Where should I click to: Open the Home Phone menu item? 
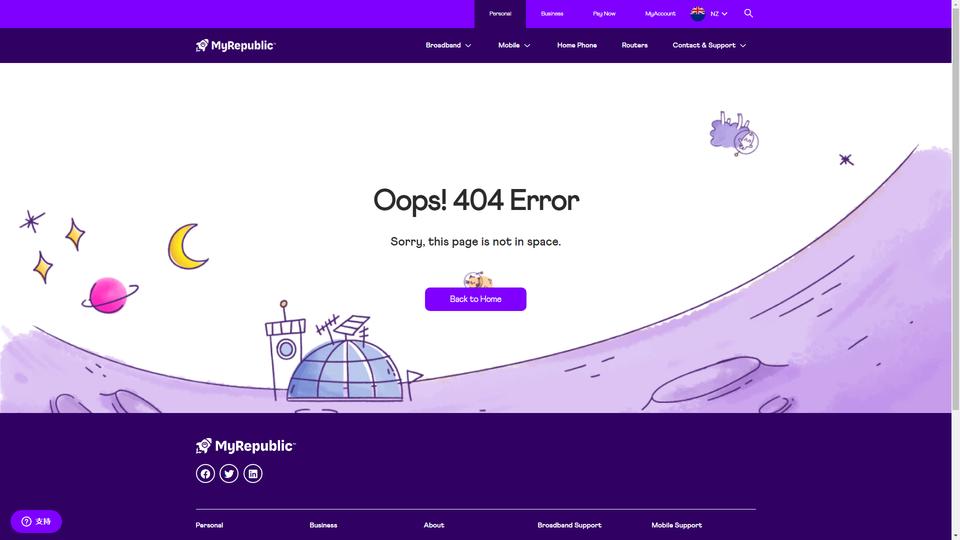tap(577, 45)
